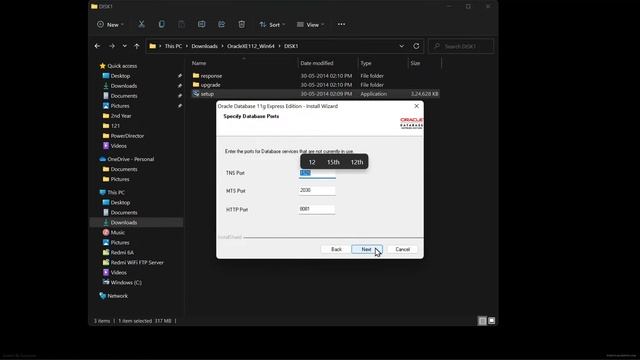Open Documents under This PC

click(124, 212)
